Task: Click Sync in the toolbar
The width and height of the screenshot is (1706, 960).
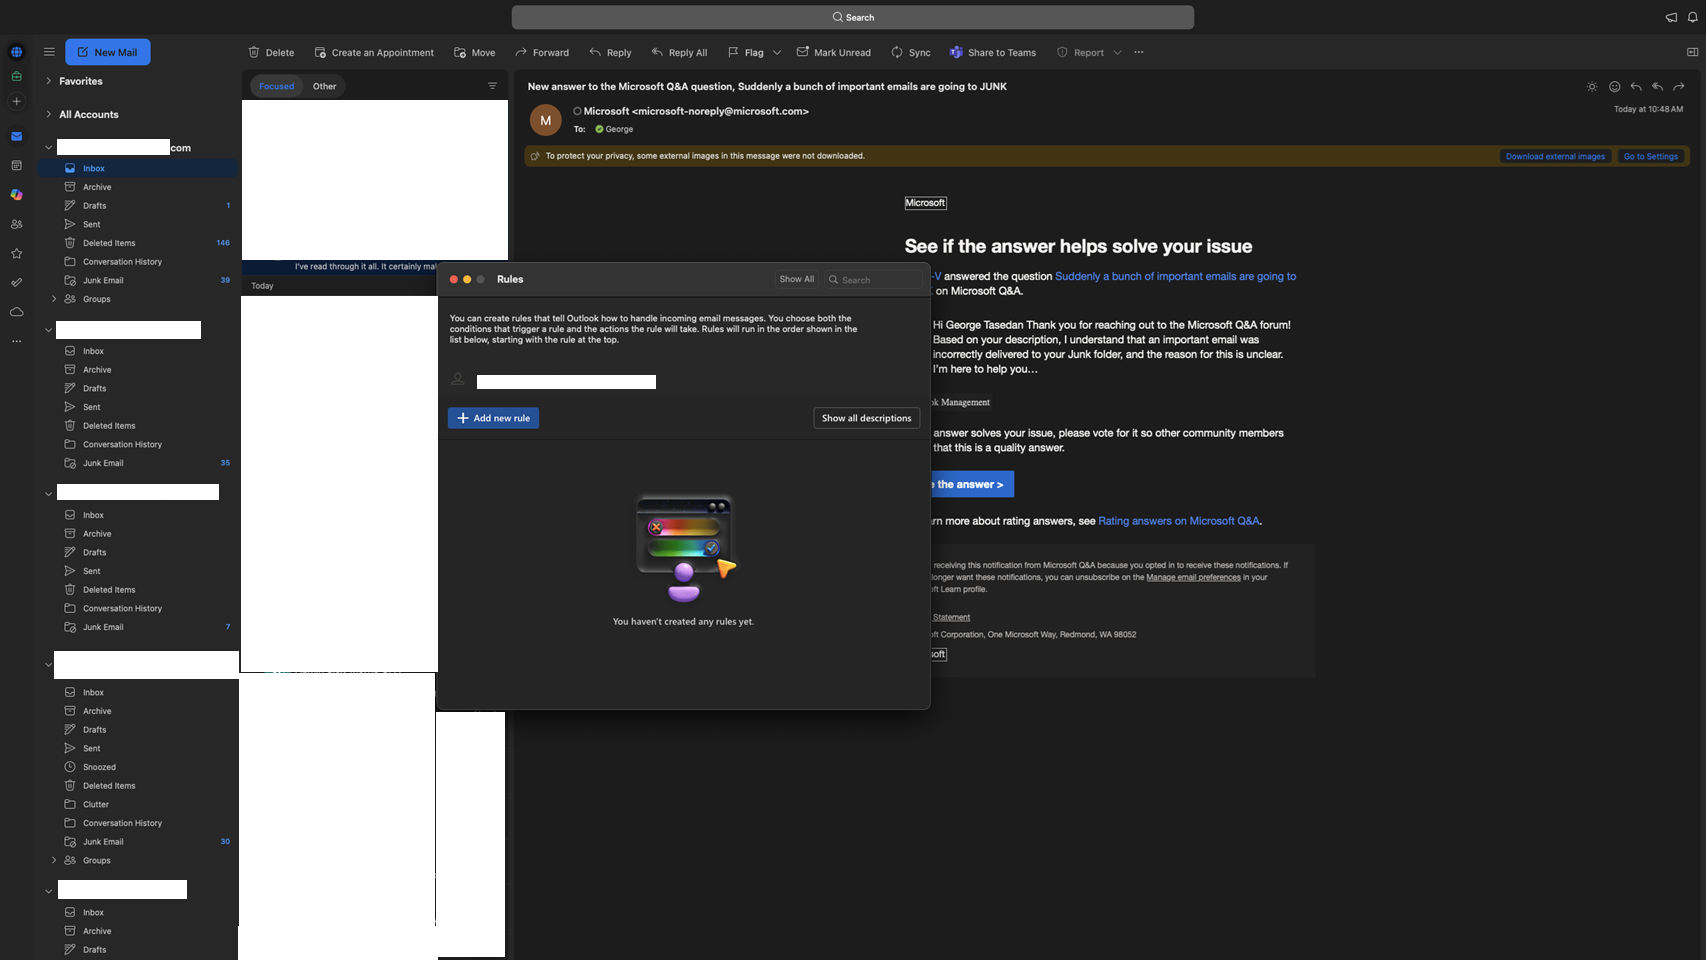Action: (910, 52)
